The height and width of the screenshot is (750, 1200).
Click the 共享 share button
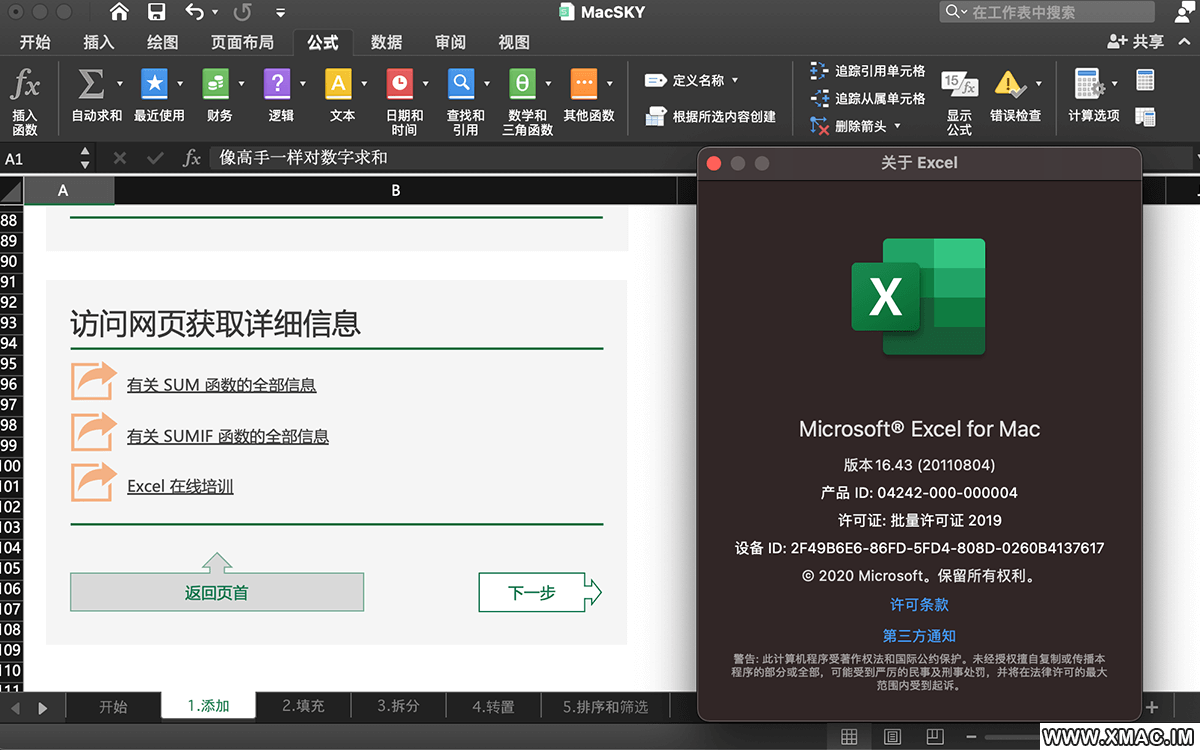1136,42
